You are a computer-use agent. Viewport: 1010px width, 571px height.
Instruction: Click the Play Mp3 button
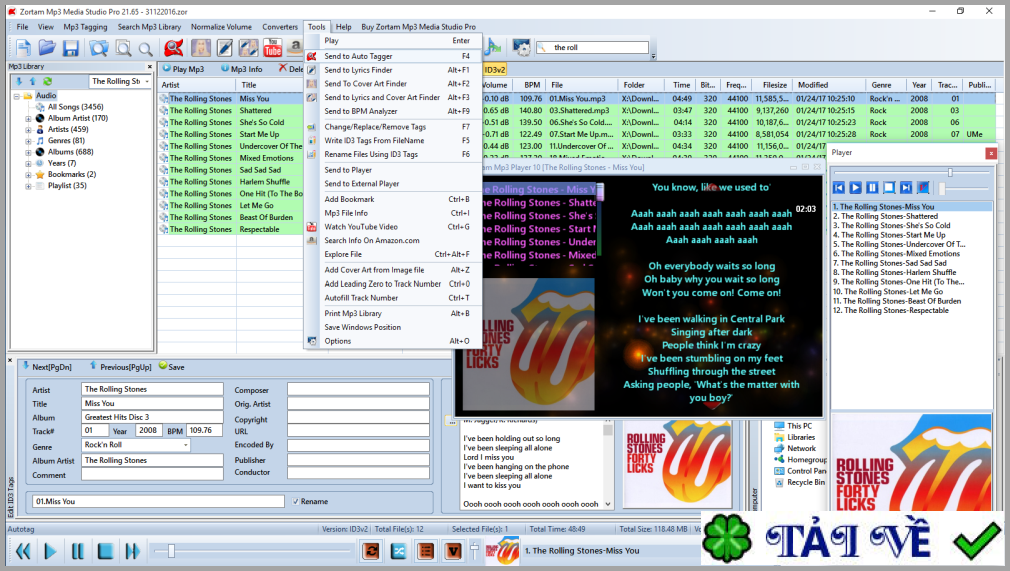point(183,69)
